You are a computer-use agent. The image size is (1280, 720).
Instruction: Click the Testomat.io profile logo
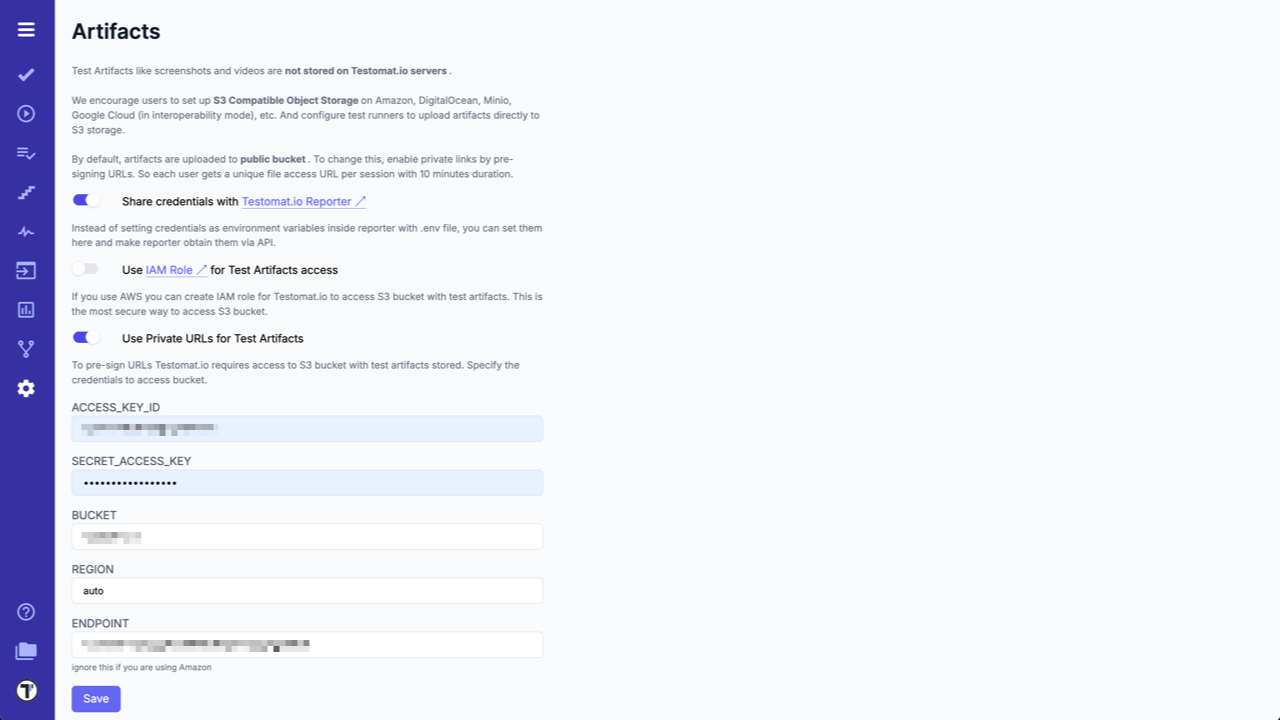point(26,691)
